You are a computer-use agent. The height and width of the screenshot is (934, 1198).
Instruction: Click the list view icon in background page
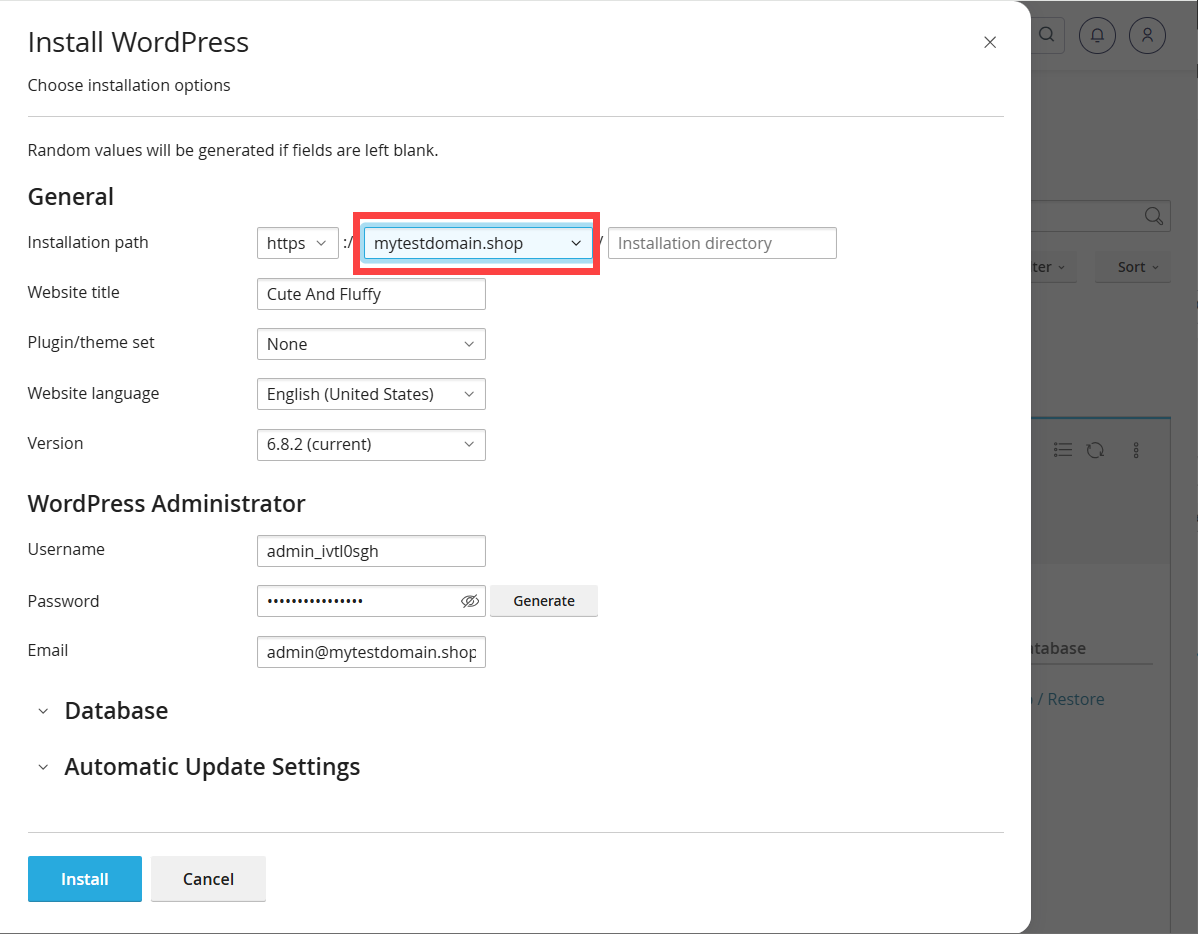(1062, 450)
